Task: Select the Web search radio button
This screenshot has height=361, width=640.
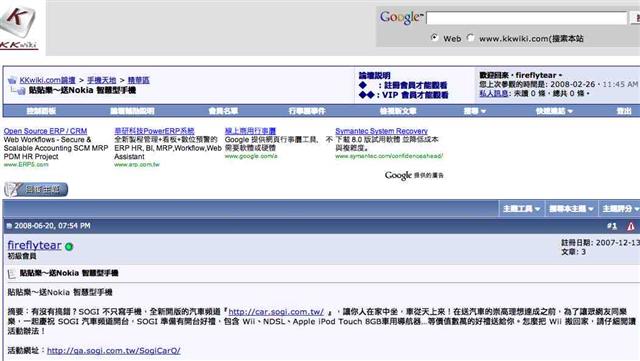Action: coord(434,38)
